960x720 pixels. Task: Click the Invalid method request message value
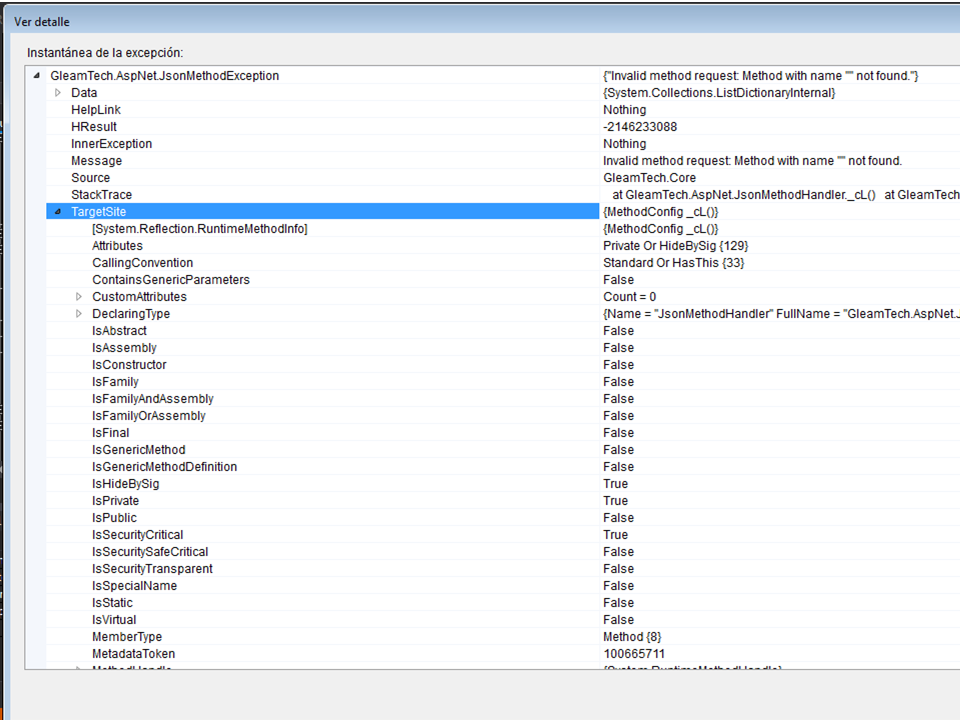[x=752, y=161]
